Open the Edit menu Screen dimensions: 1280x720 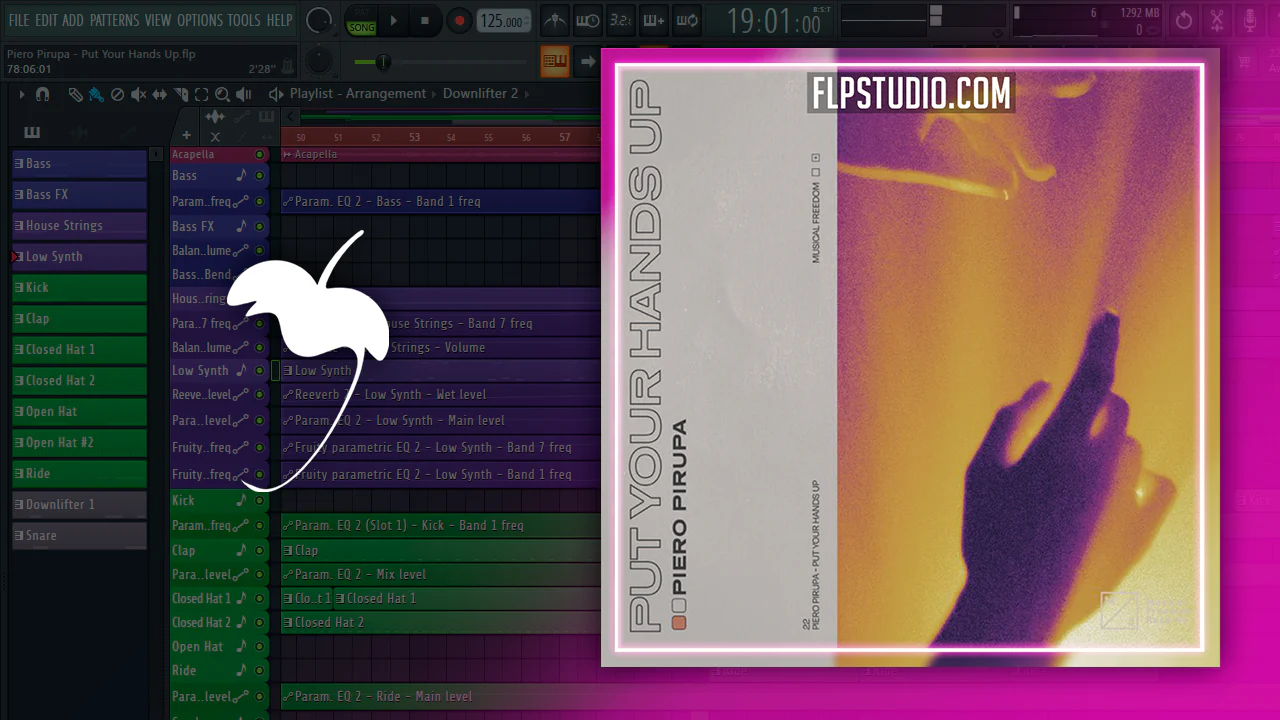(46, 20)
